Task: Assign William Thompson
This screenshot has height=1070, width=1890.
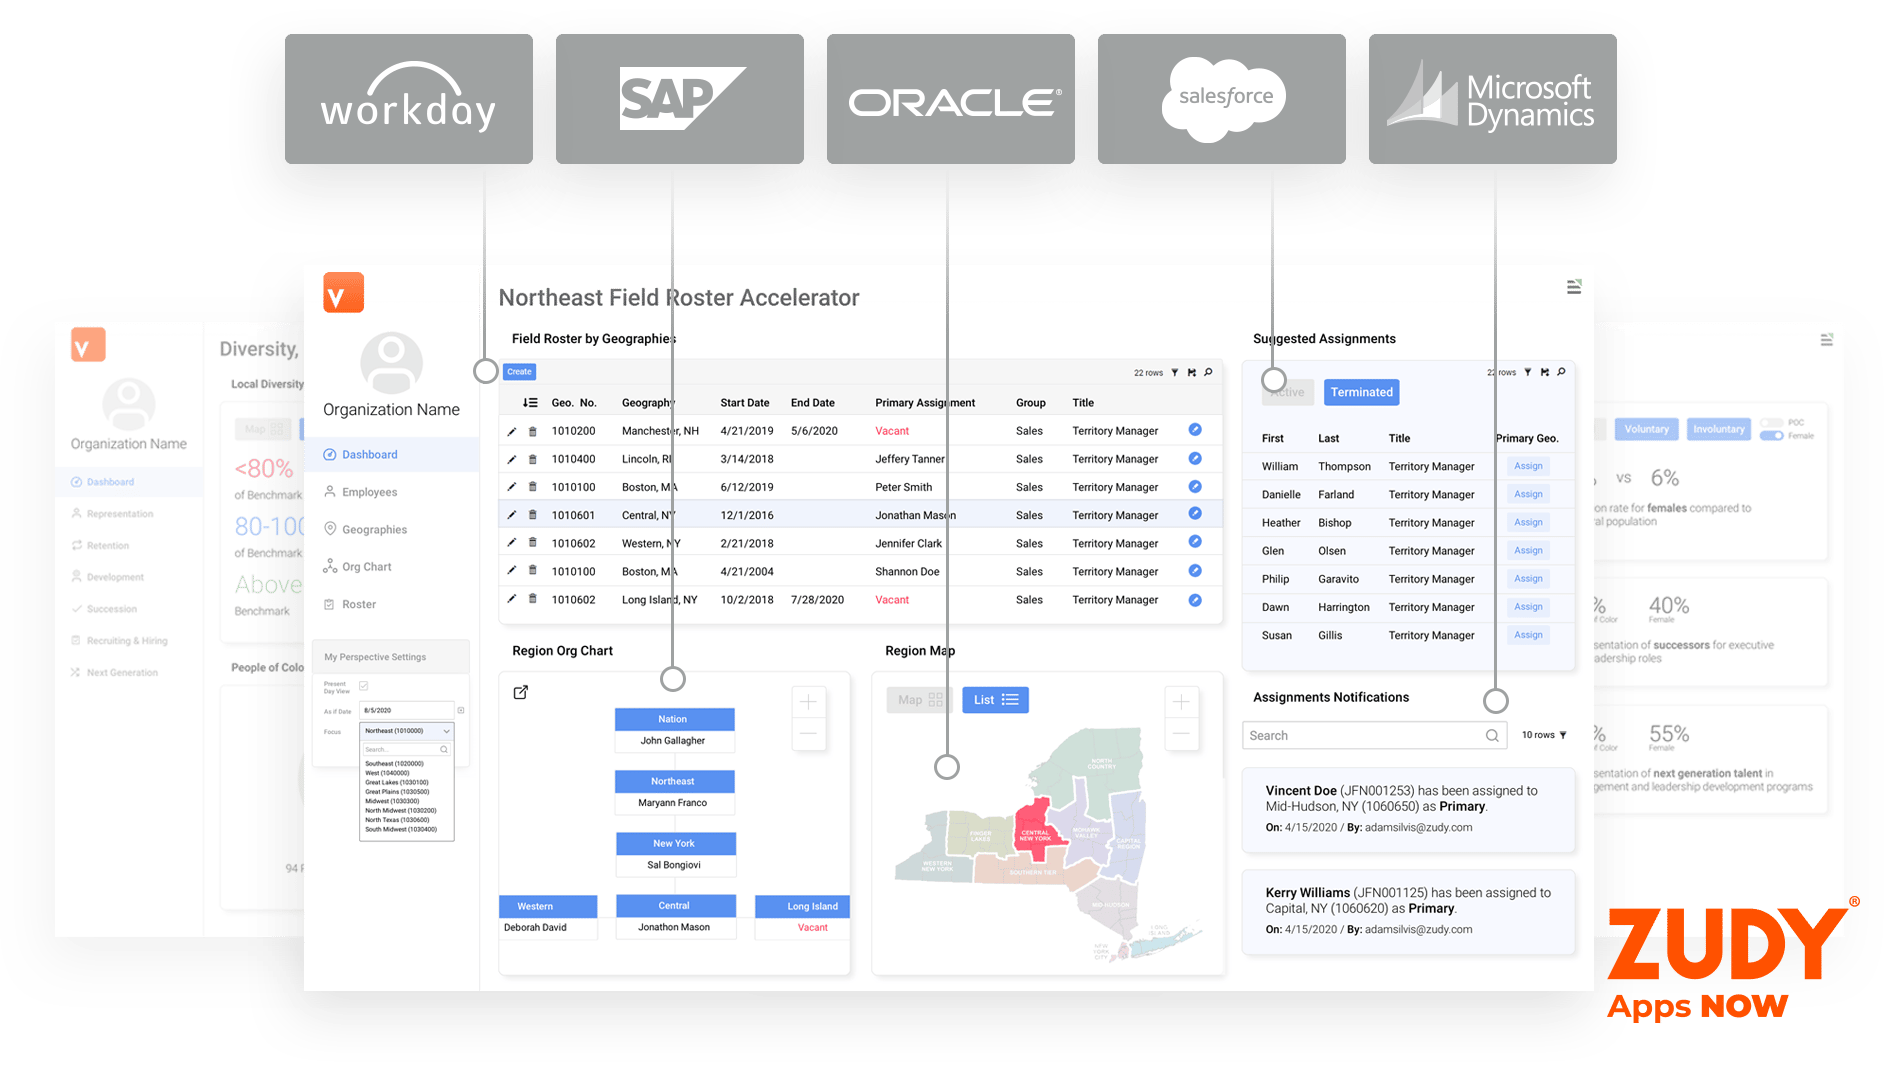Action: click(x=1528, y=466)
